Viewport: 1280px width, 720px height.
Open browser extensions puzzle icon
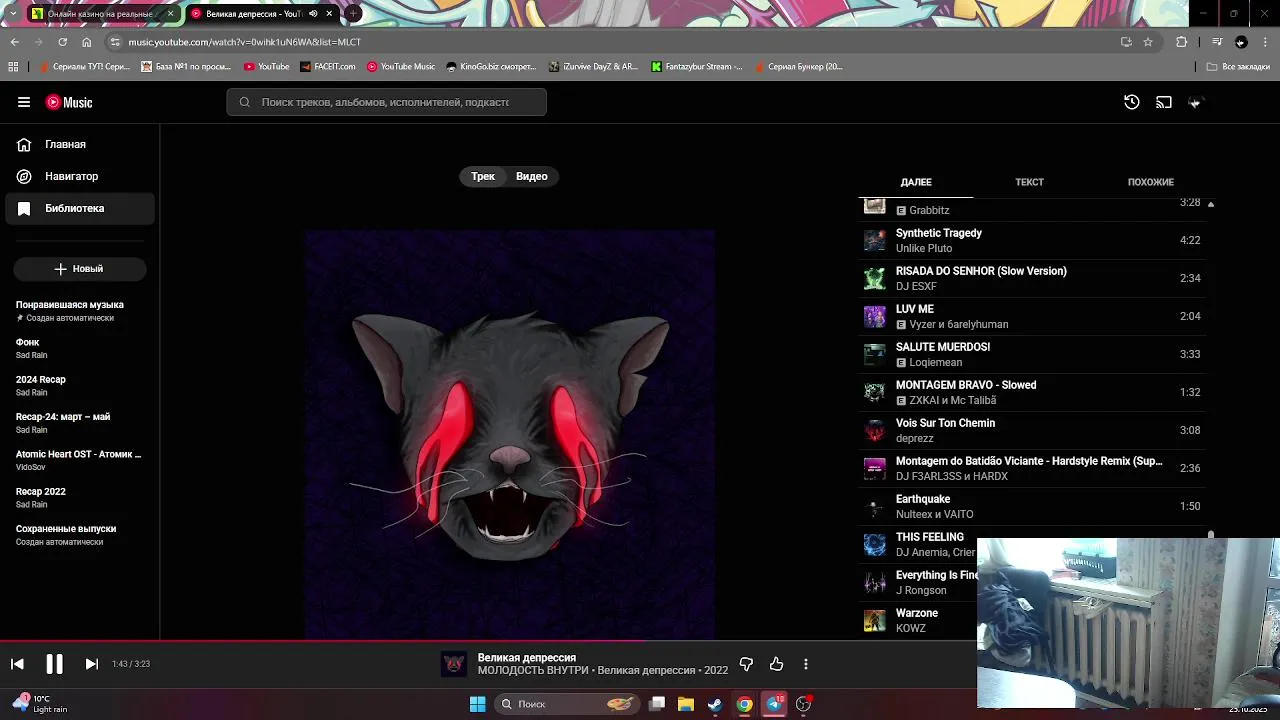1181,42
